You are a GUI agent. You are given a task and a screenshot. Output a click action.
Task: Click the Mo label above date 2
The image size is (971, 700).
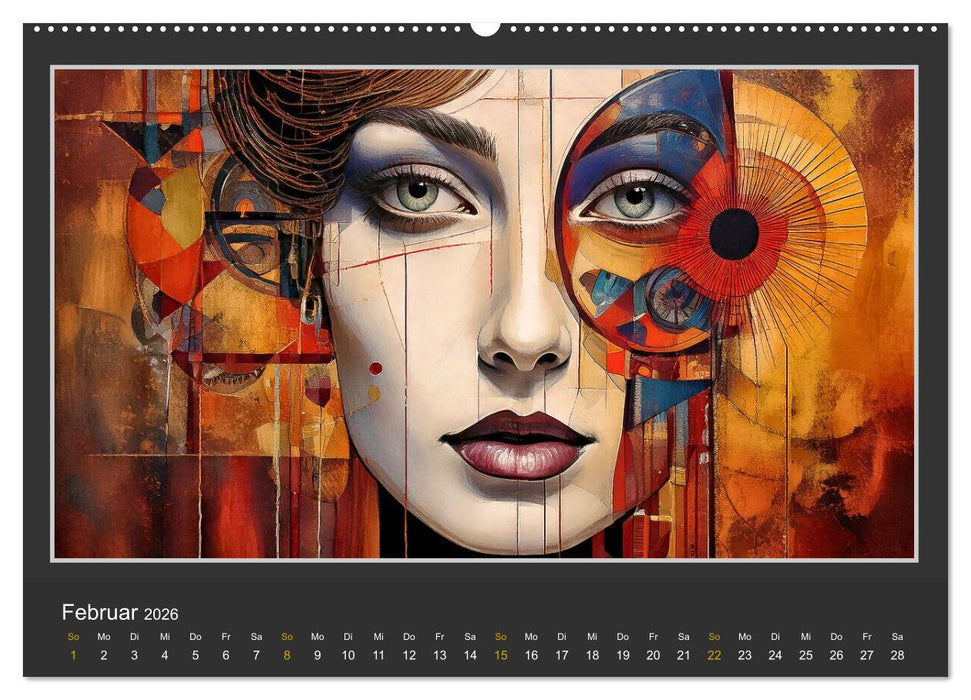104,636
